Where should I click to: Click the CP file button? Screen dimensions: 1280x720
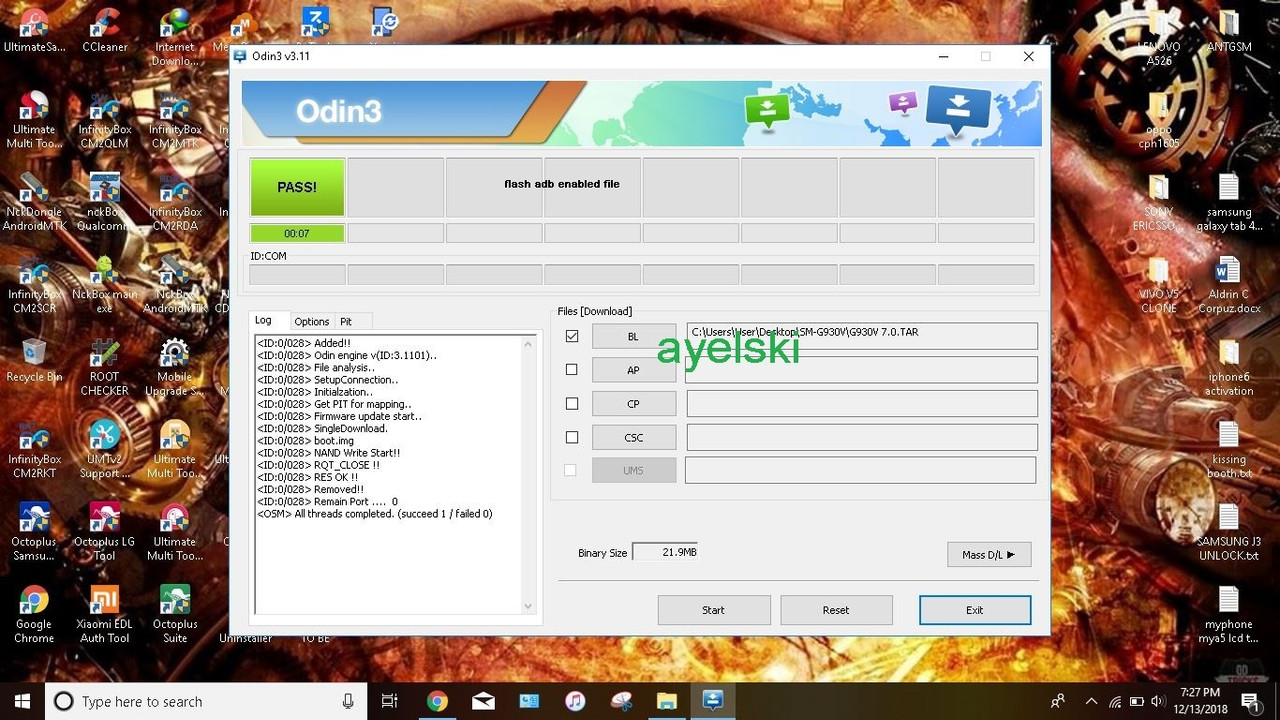coord(634,404)
